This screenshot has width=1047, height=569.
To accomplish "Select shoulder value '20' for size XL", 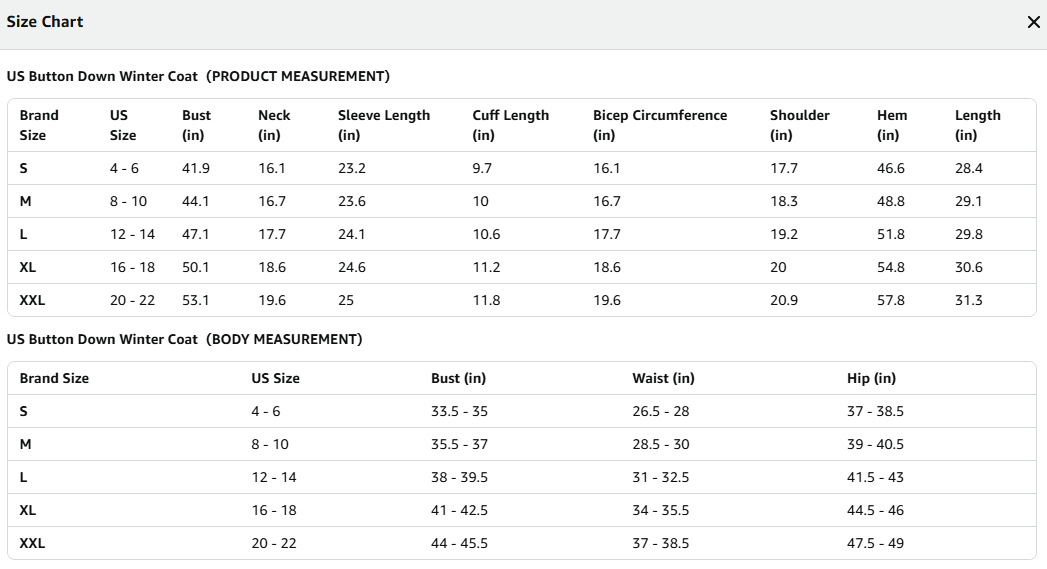I will 779,267.
